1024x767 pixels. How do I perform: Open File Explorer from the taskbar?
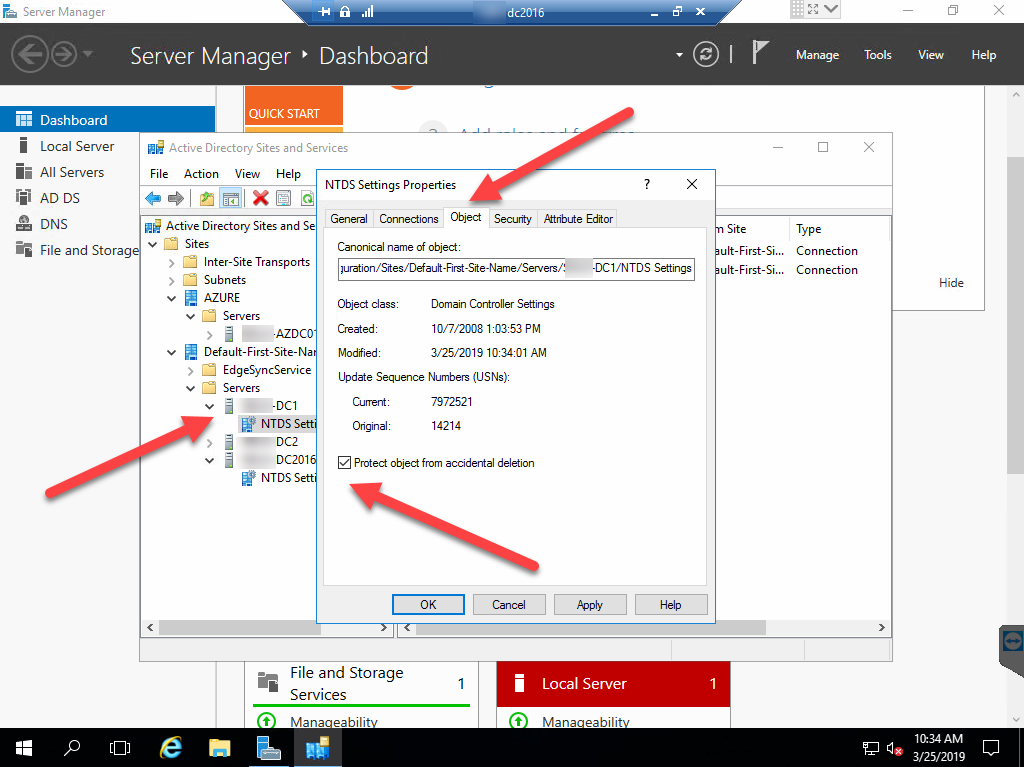(219, 747)
